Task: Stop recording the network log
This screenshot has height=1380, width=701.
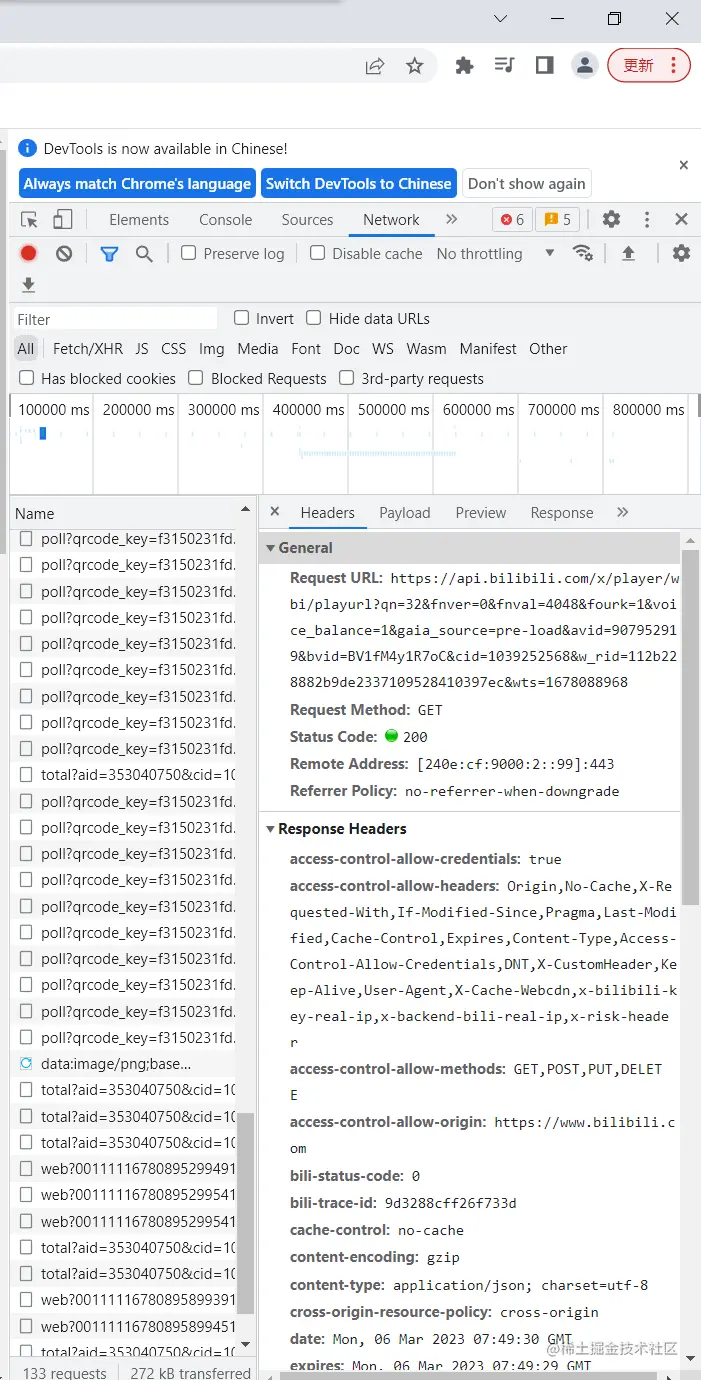Action: (x=29, y=254)
